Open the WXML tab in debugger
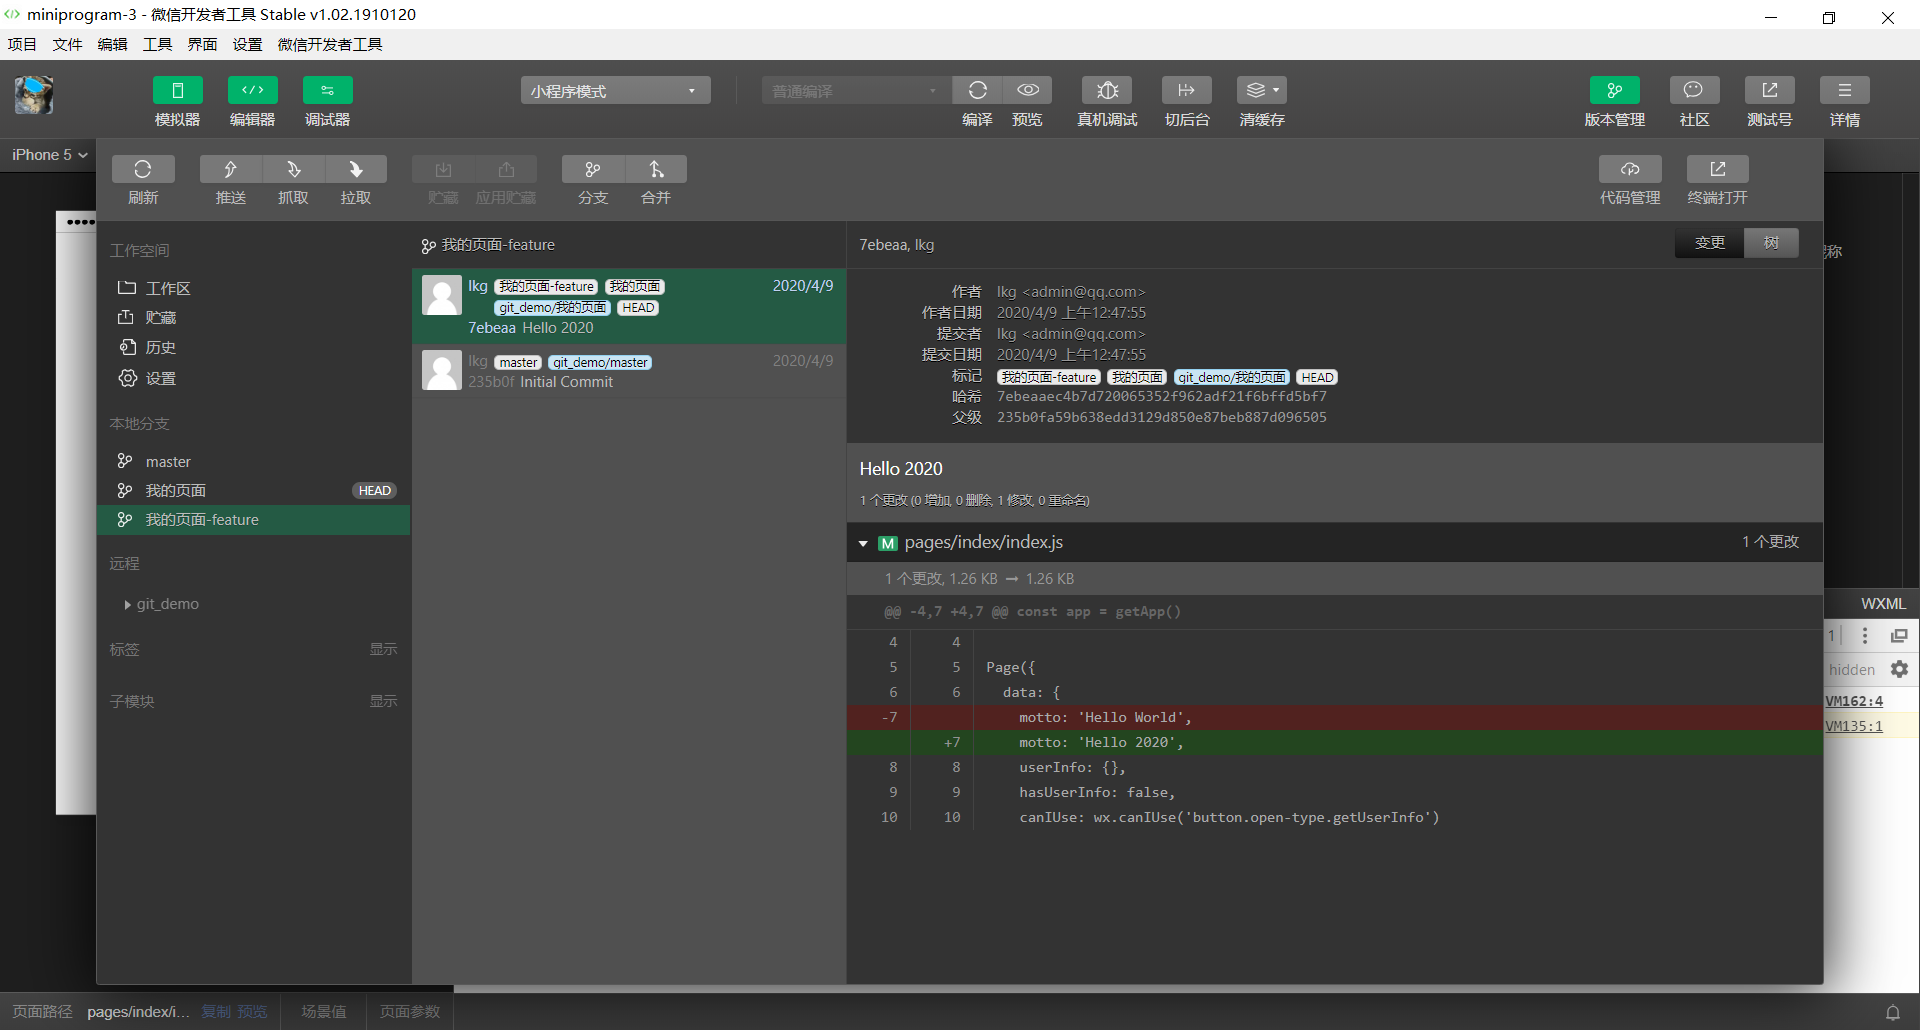This screenshot has width=1920, height=1030. [x=1883, y=604]
